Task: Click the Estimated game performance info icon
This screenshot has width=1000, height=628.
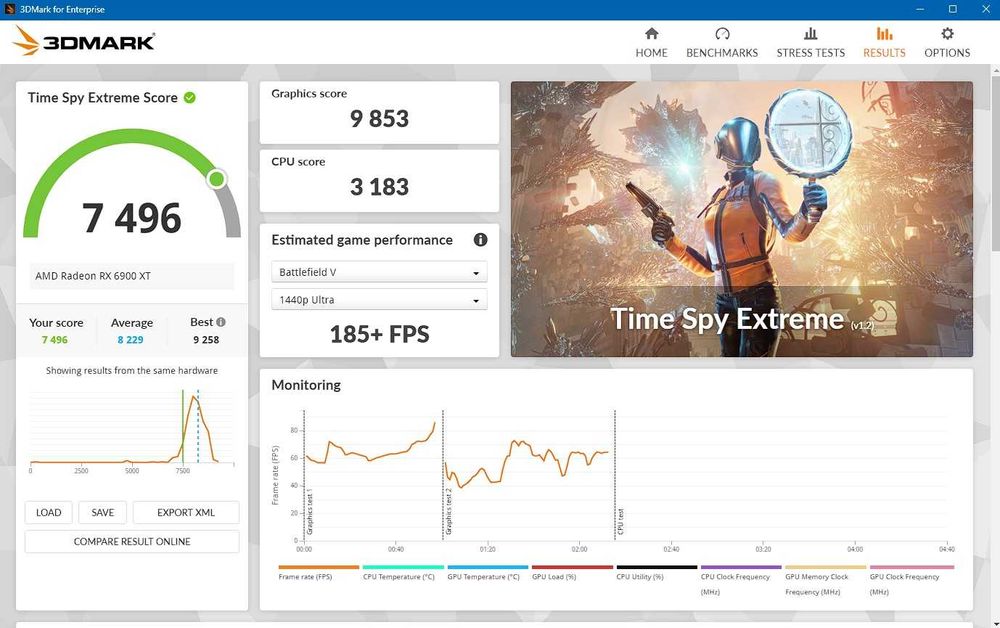Action: point(480,240)
